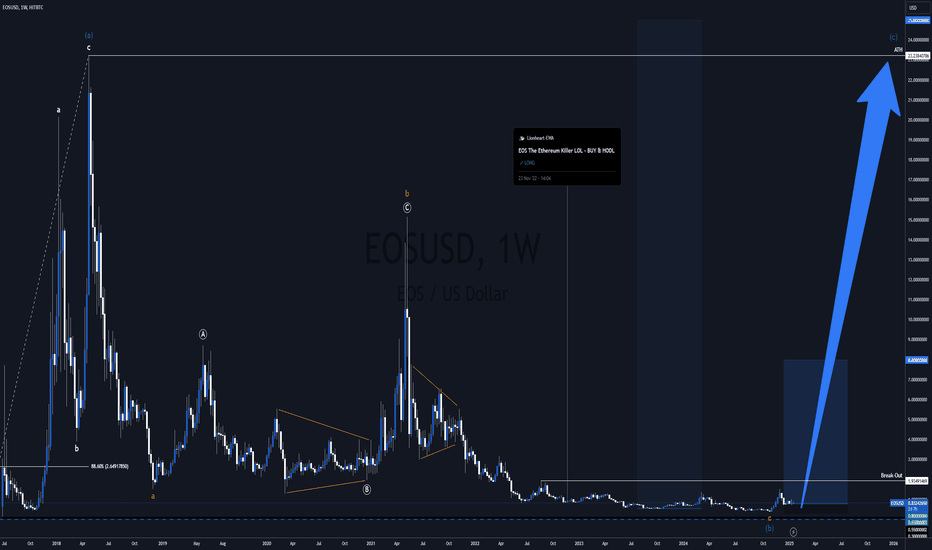Click the 2022 label on time axis
932x550 pixels.
tap(475, 543)
